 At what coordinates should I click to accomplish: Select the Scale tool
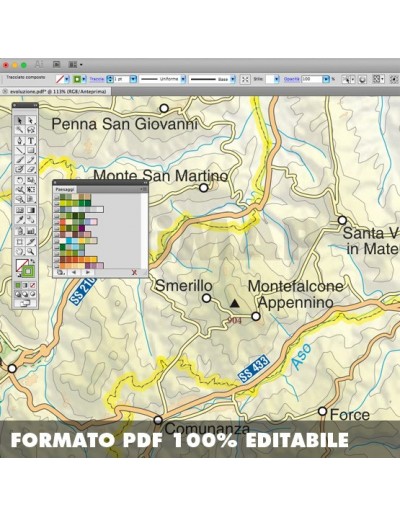(31, 180)
